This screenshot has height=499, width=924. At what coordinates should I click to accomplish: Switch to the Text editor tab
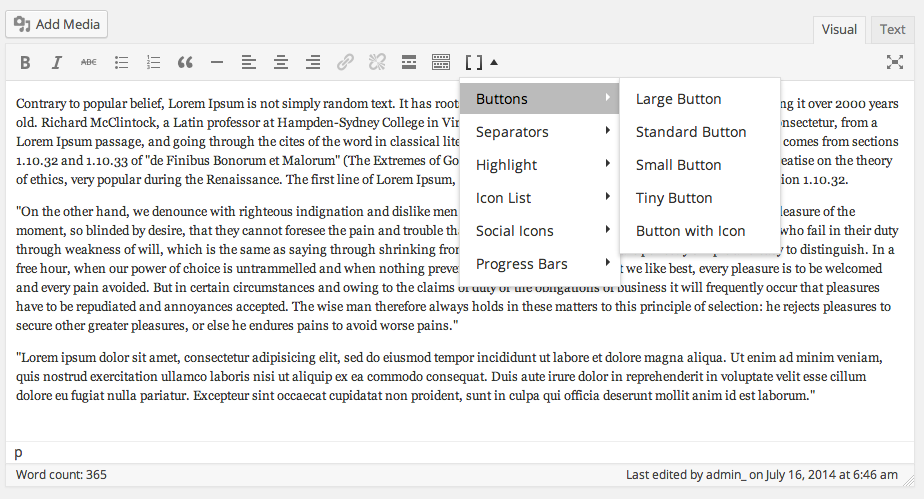click(x=892, y=29)
